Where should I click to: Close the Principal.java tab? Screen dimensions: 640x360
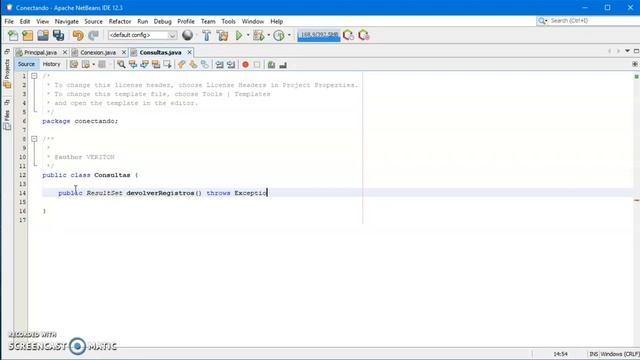point(64,52)
